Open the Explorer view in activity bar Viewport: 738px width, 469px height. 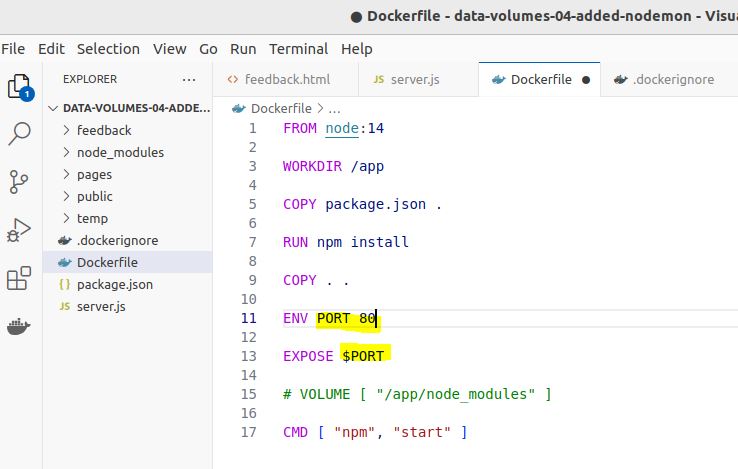tap(19, 87)
